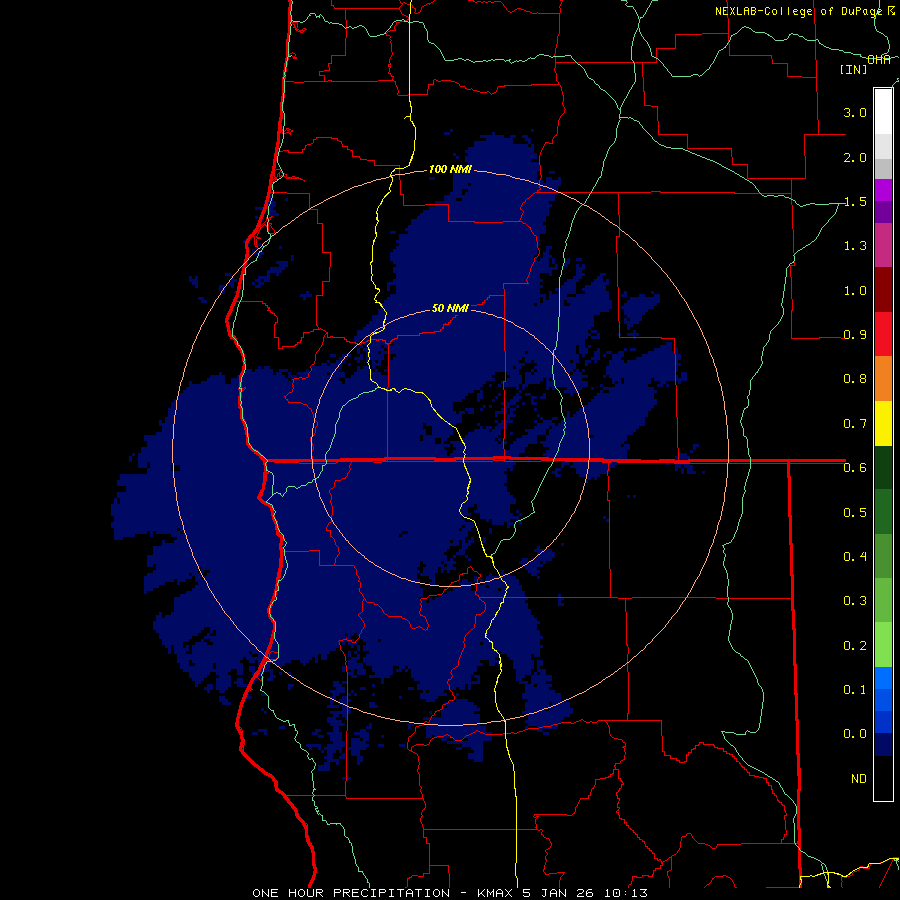
Task: Click the 0.2 legend value
Action: pos(855,645)
